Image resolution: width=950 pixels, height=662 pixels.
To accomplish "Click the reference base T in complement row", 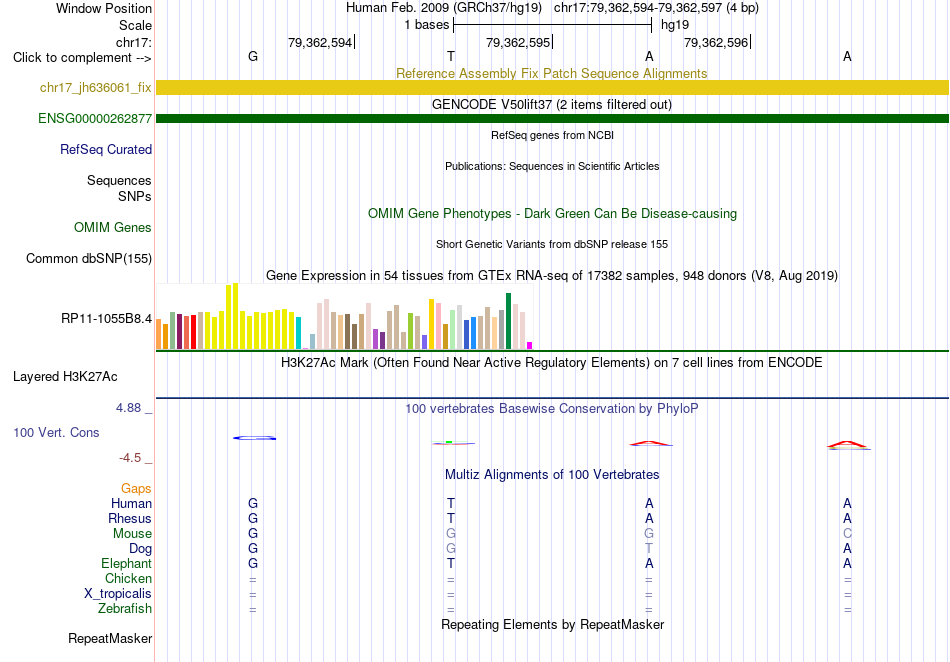I will [451, 56].
